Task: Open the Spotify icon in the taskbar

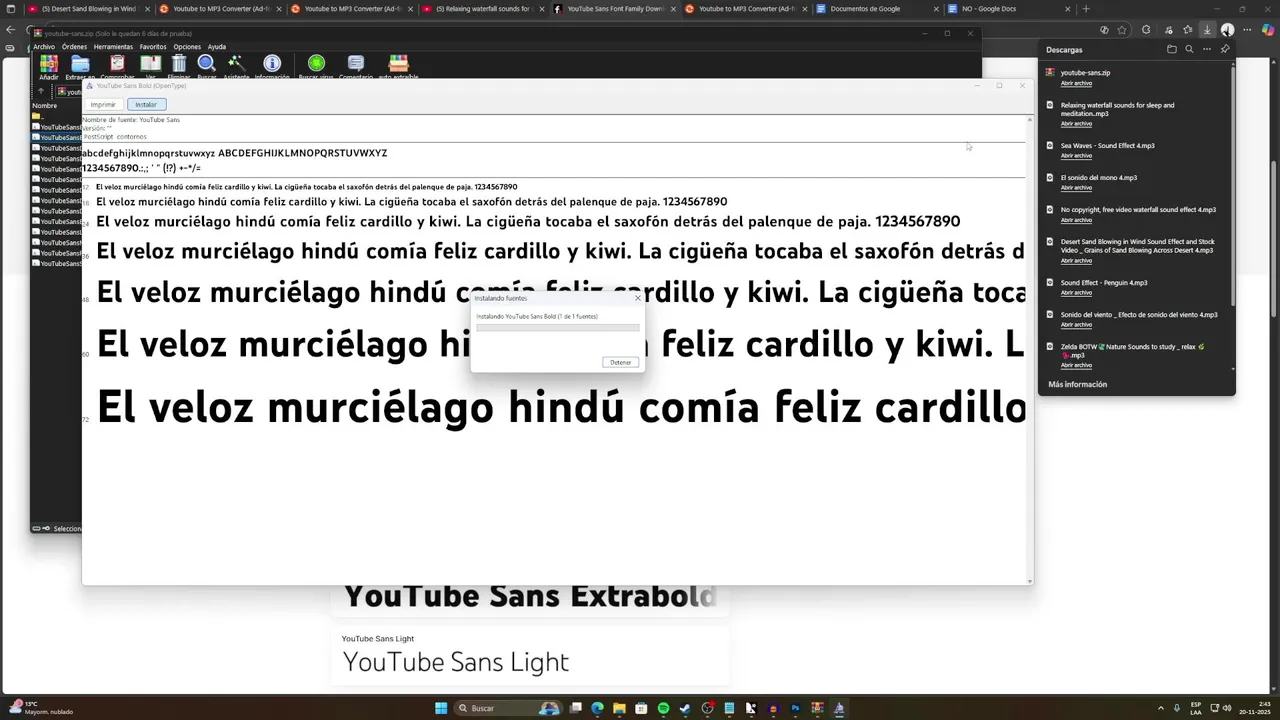Action: click(x=663, y=708)
